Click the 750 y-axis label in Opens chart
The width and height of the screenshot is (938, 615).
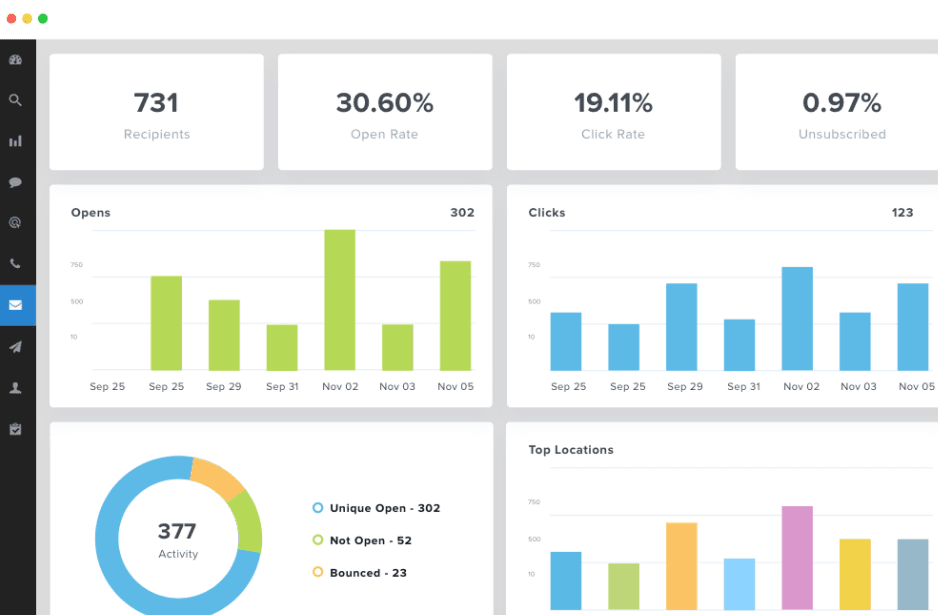tap(77, 264)
